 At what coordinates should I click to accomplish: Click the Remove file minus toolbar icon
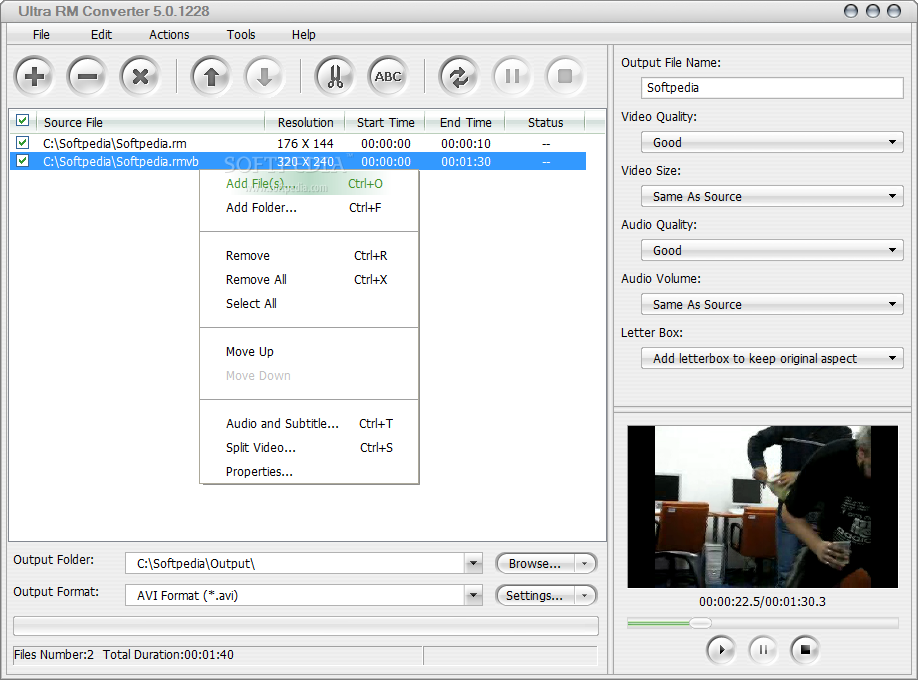[x=87, y=76]
